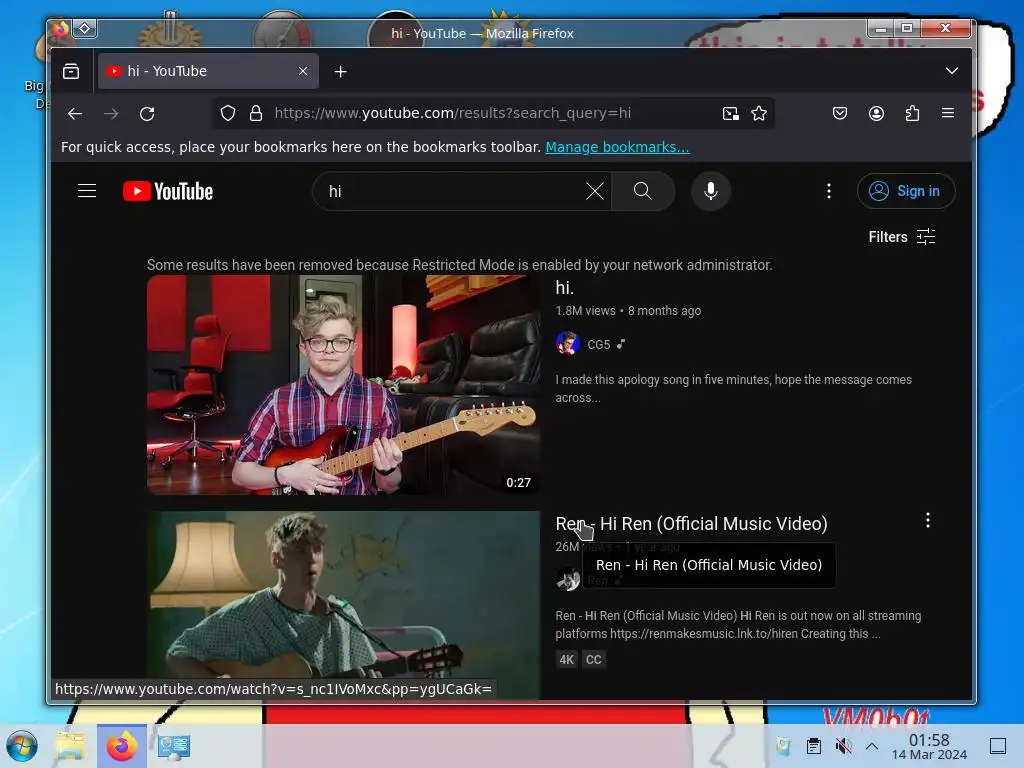The height and width of the screenshot is (768, 1024).
Task: Open system settings app in taskbar
Action: tap(173, 746)
